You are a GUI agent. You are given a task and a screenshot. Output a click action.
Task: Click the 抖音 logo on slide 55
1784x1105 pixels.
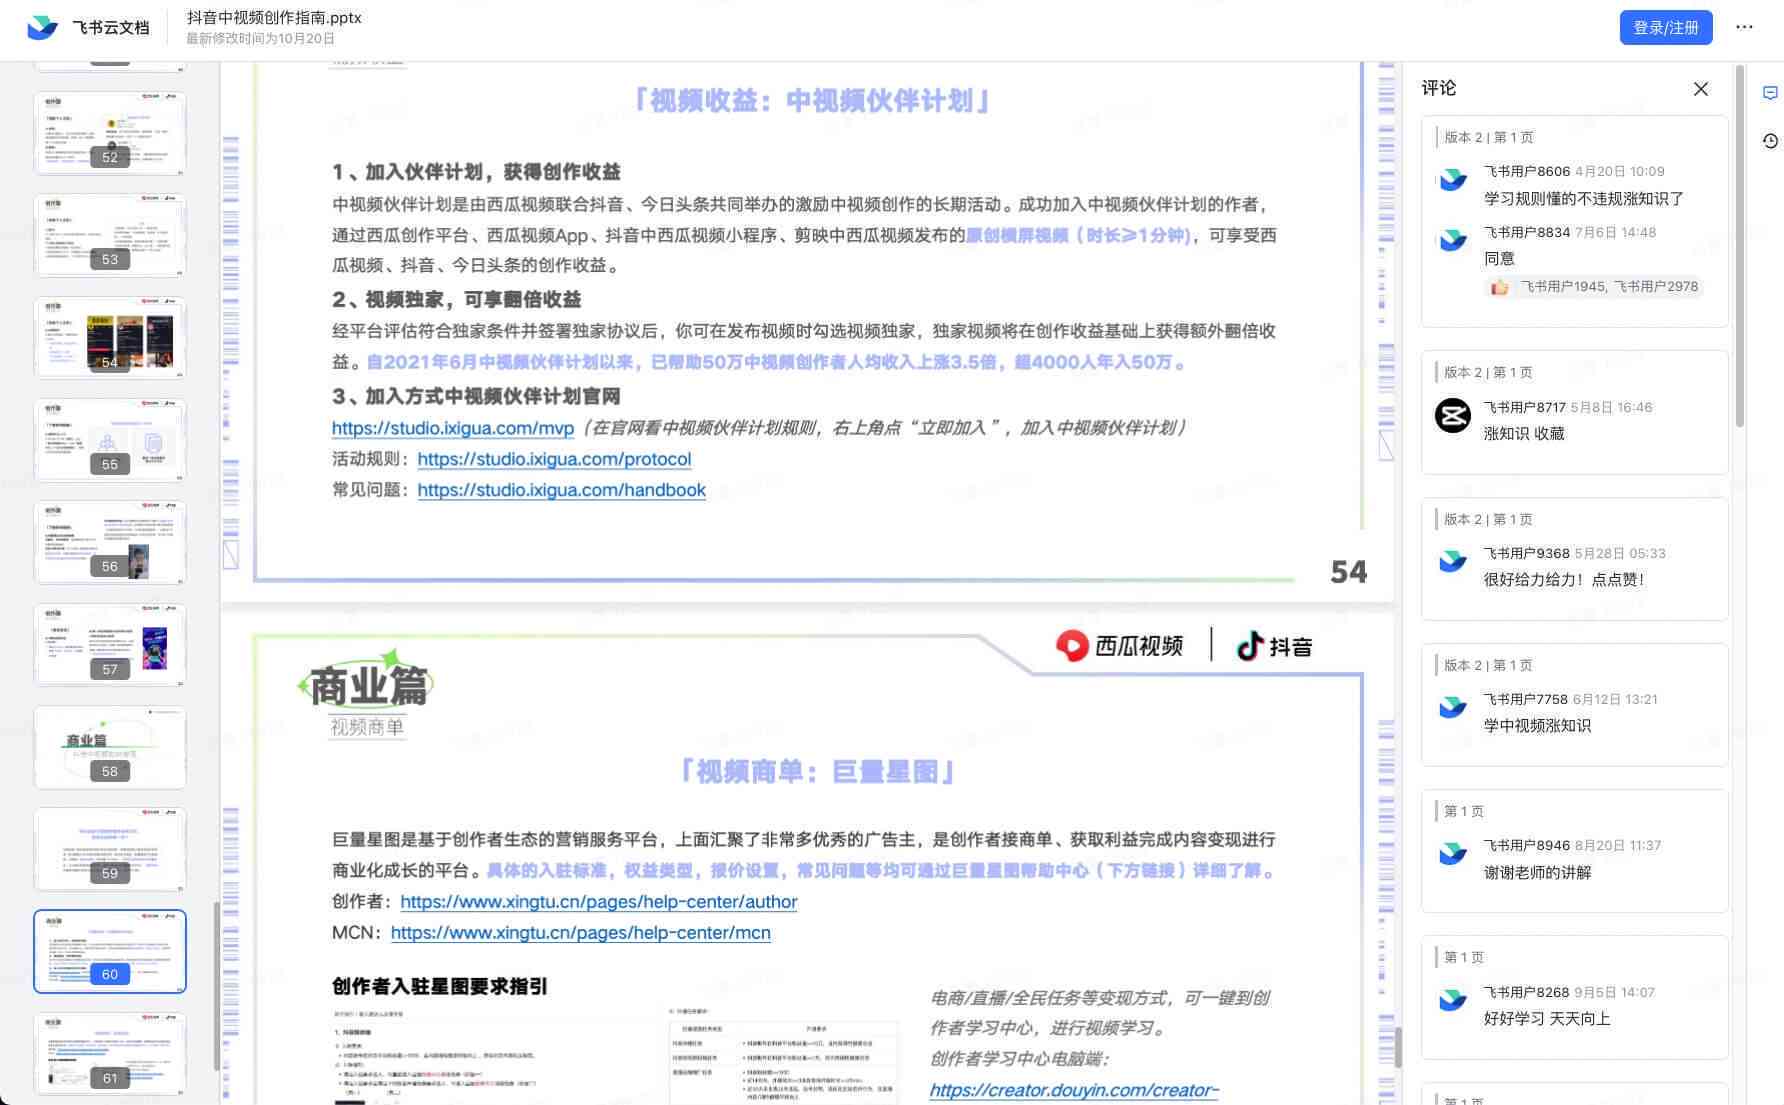click(1274, 647)
